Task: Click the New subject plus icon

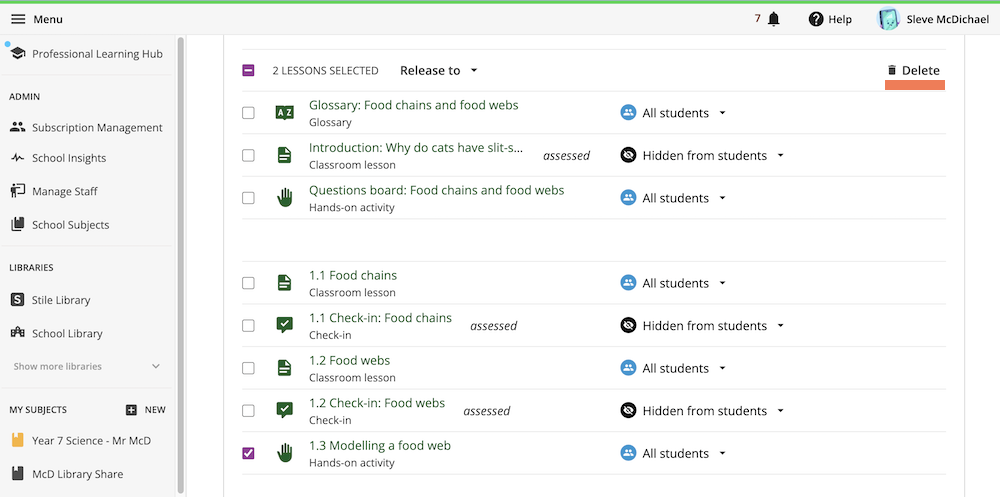Action: (x=131, y=410)
